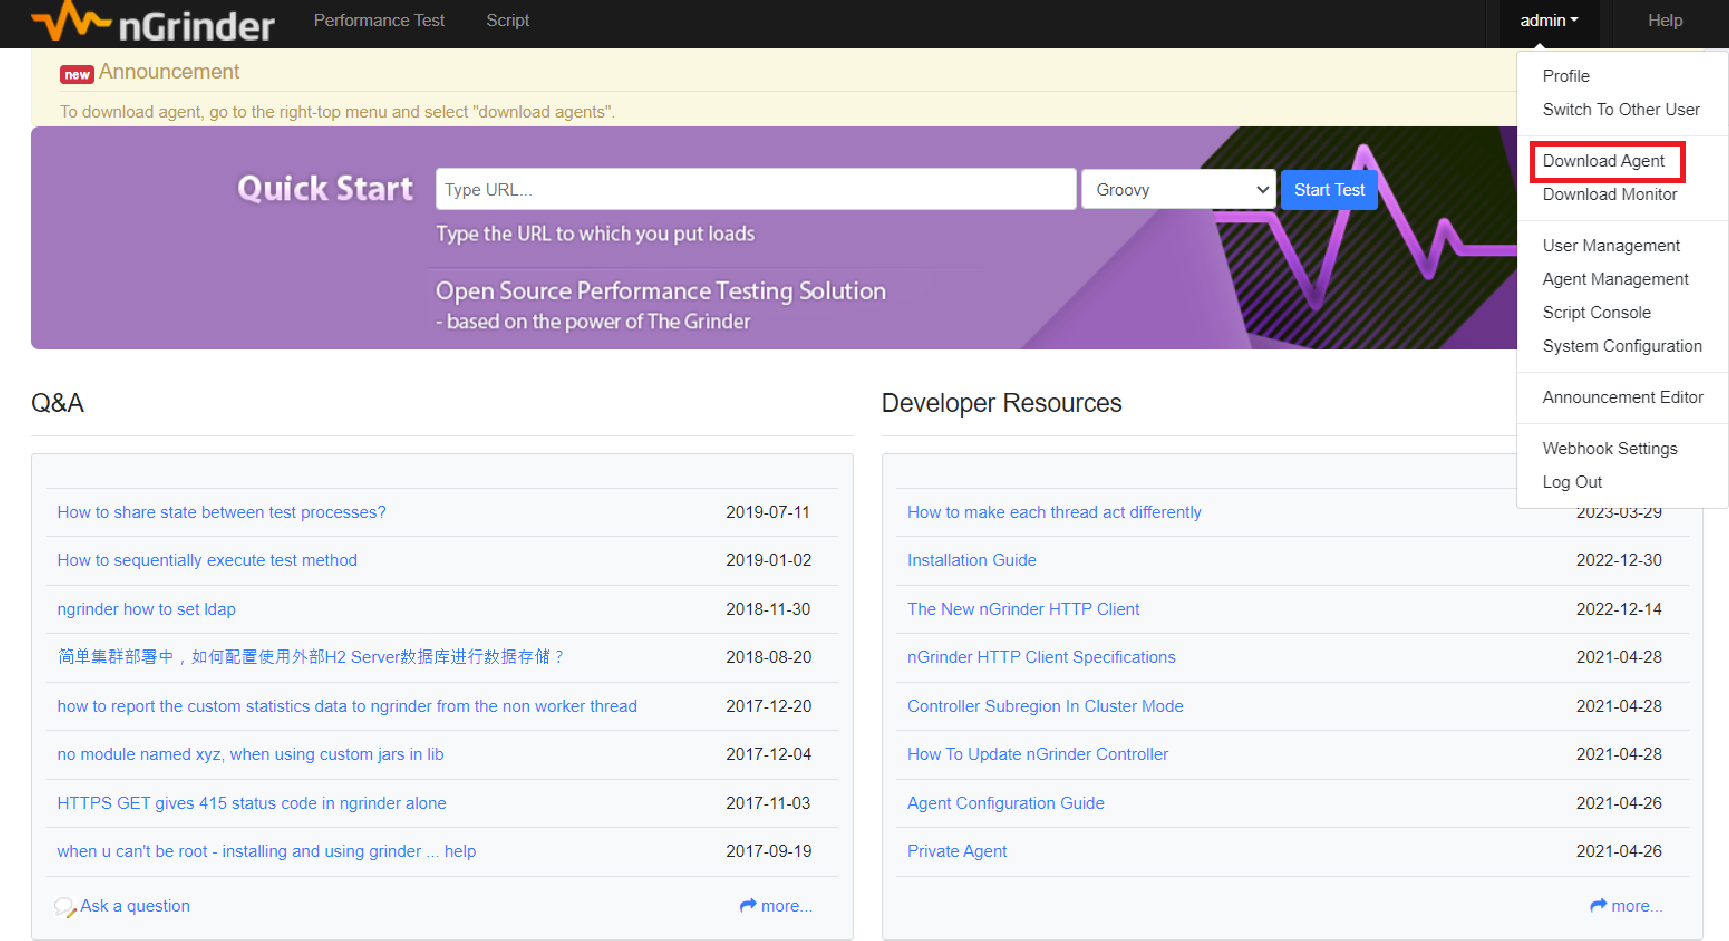The image size is (1729, 941).
Task: Open the Chinese H2 Server database question
Action: coord(311,657)
